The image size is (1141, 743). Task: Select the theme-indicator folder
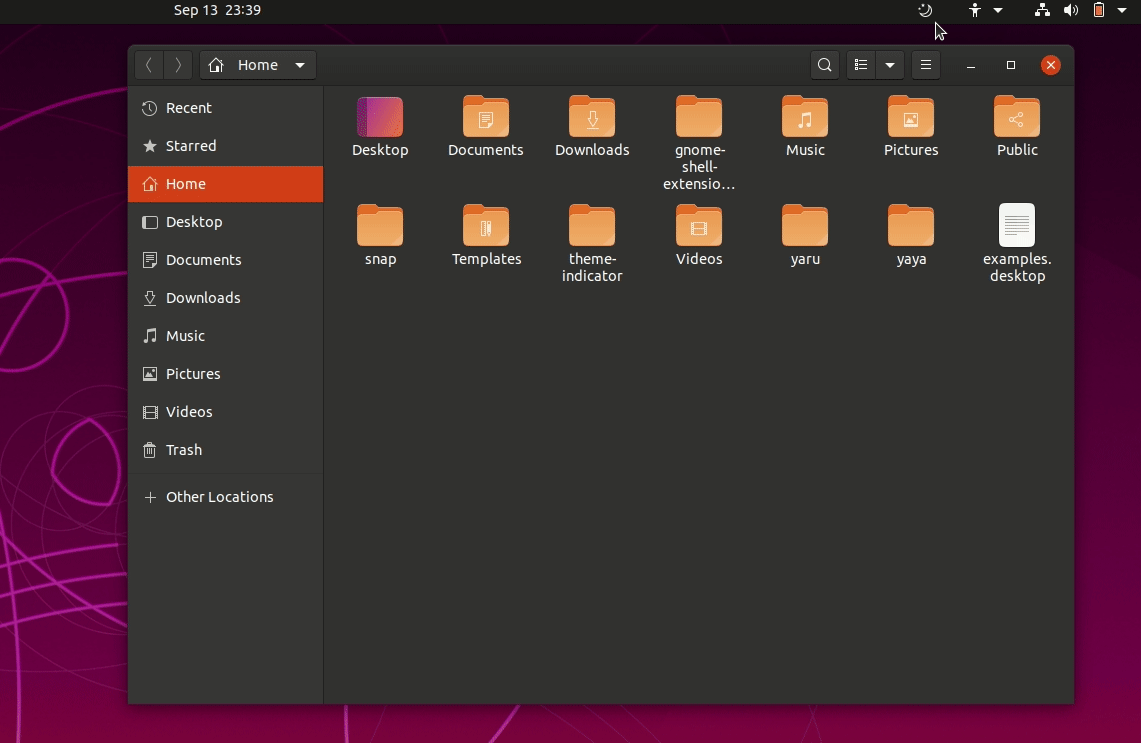click(592, 227)
